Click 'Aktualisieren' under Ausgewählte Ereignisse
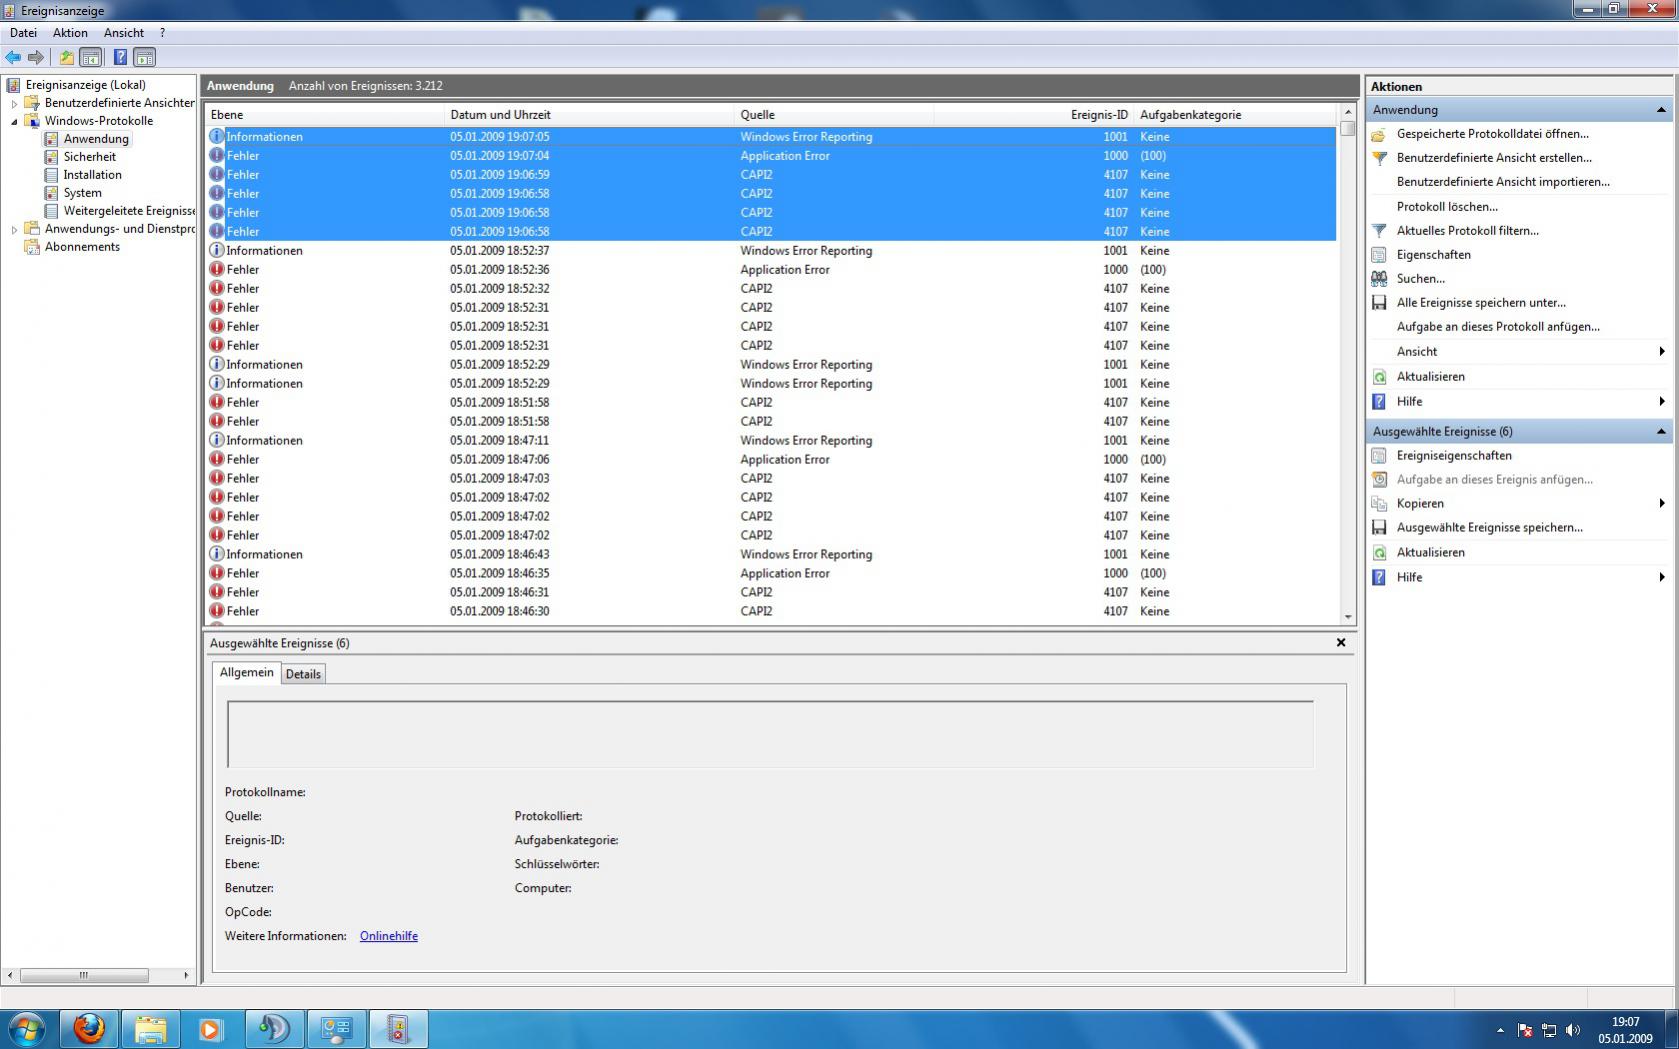Viewport: 1679px width, 1049px height. coord(1430,552)
